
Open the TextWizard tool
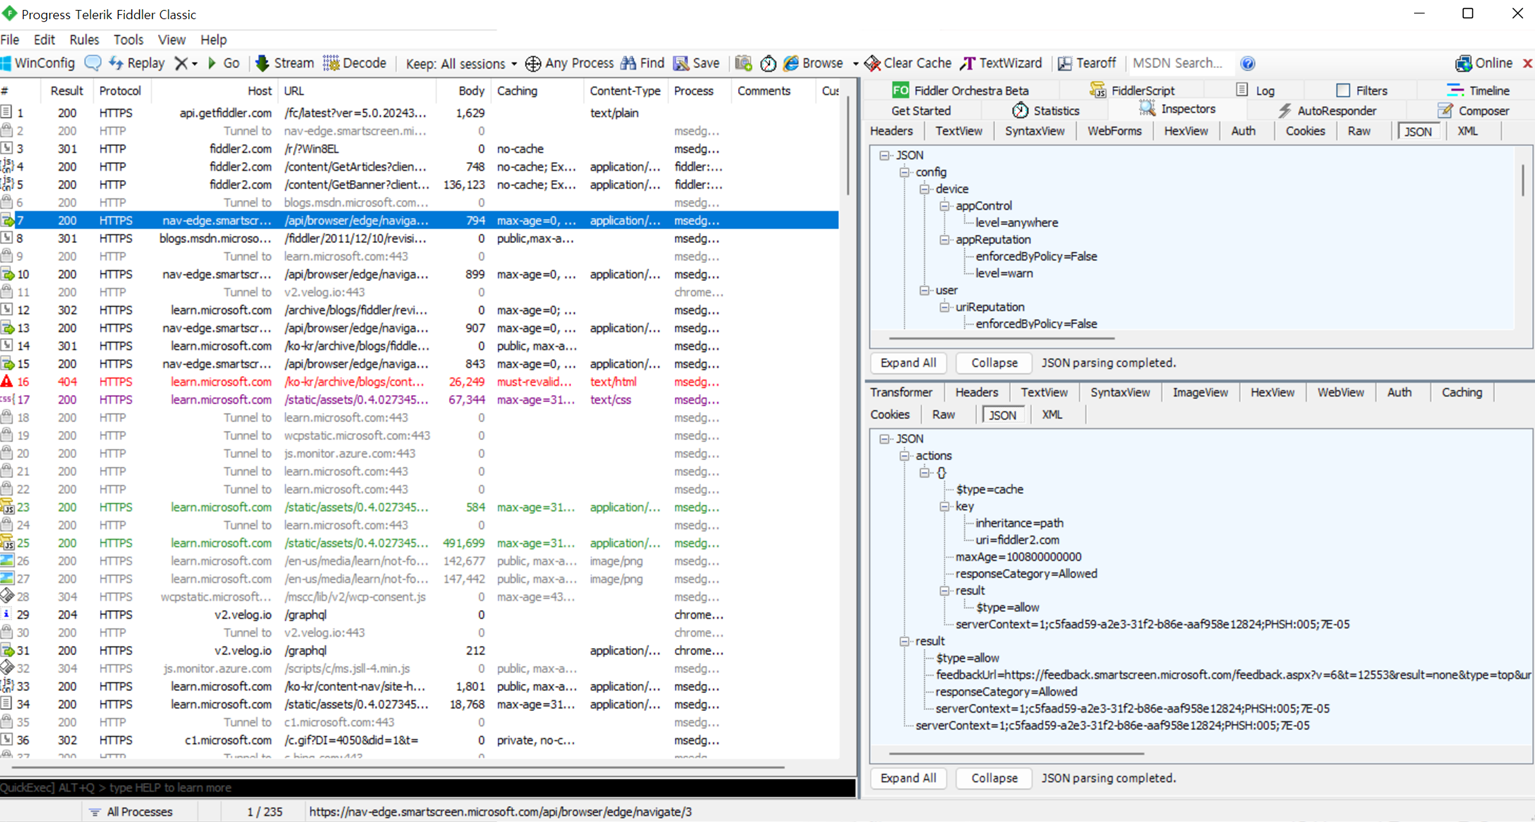1001,63
